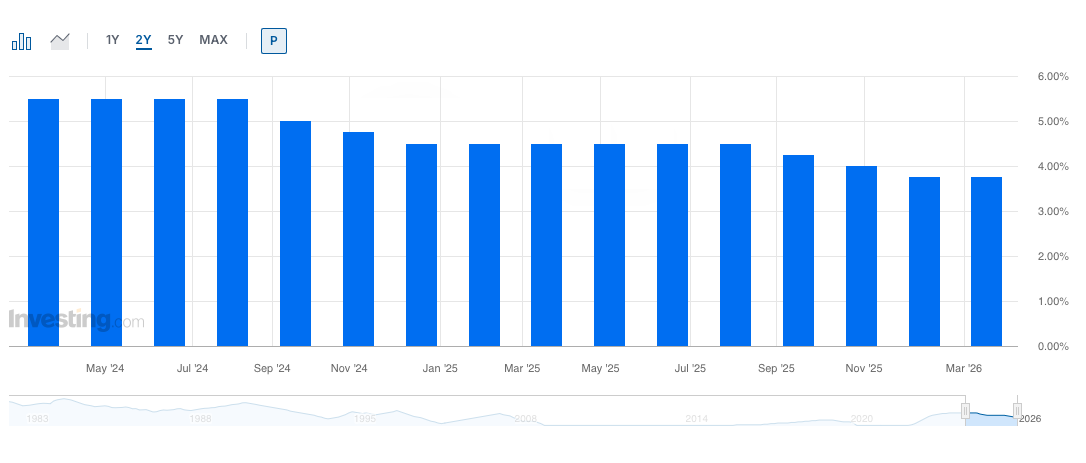1086x463 pixels.
Task: Click the Mar '25 axis label
Action: tap(522, 368)
